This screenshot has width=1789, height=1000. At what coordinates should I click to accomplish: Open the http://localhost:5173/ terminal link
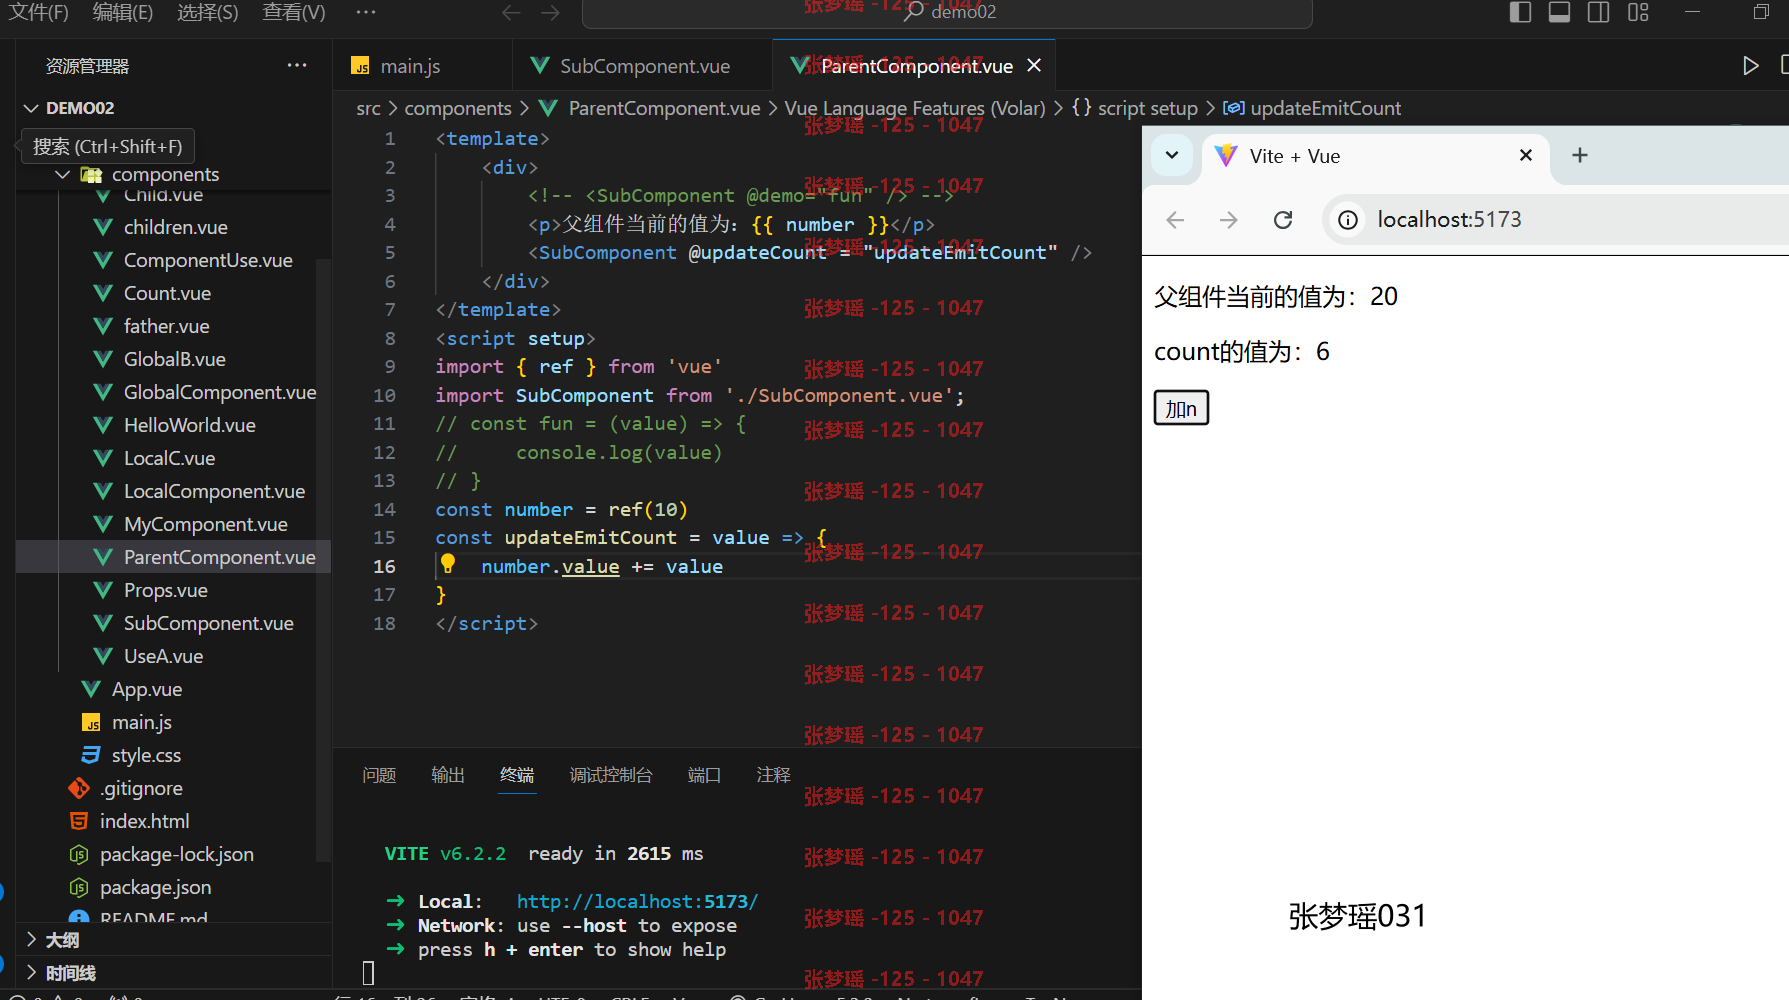click(x=637, y=901)
